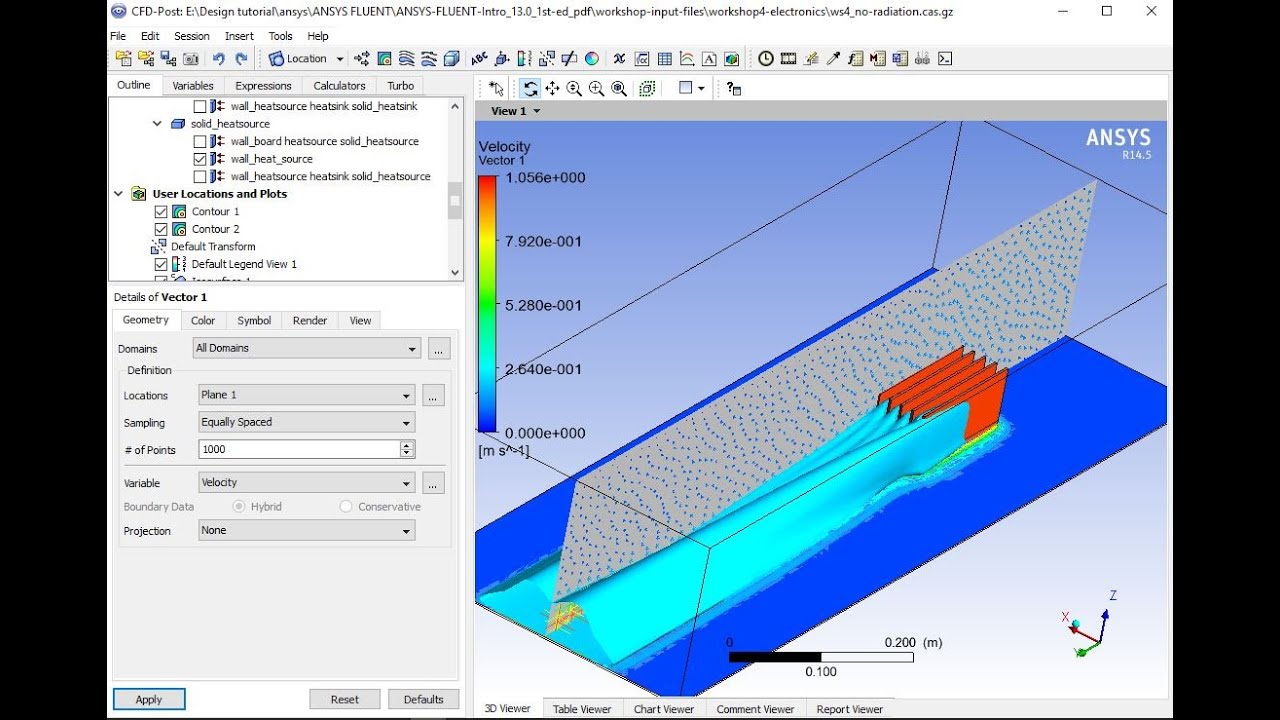This screenshot has height=720, width=1280.
Task: Select the Probe eyedropper tool
Action: [833, 59]
